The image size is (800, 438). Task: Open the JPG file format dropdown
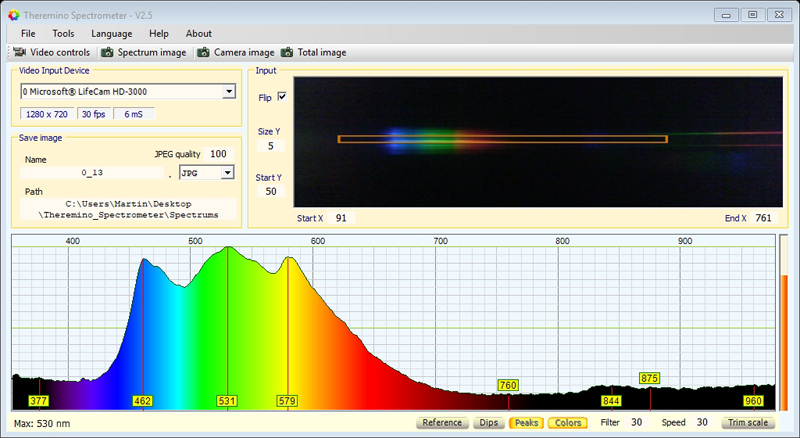click(227, 173)
